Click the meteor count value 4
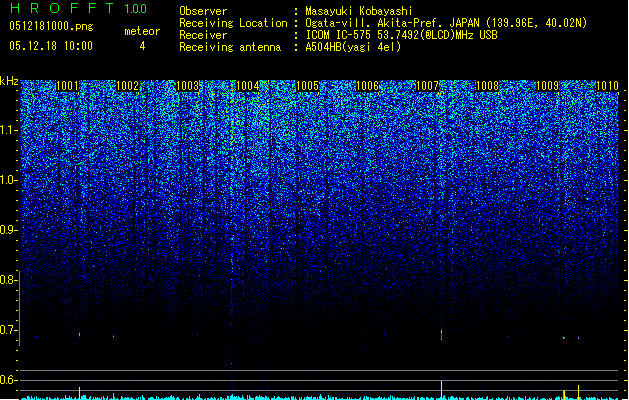The height and width of the screenshot is (400, 629). (x=142, y=46)
